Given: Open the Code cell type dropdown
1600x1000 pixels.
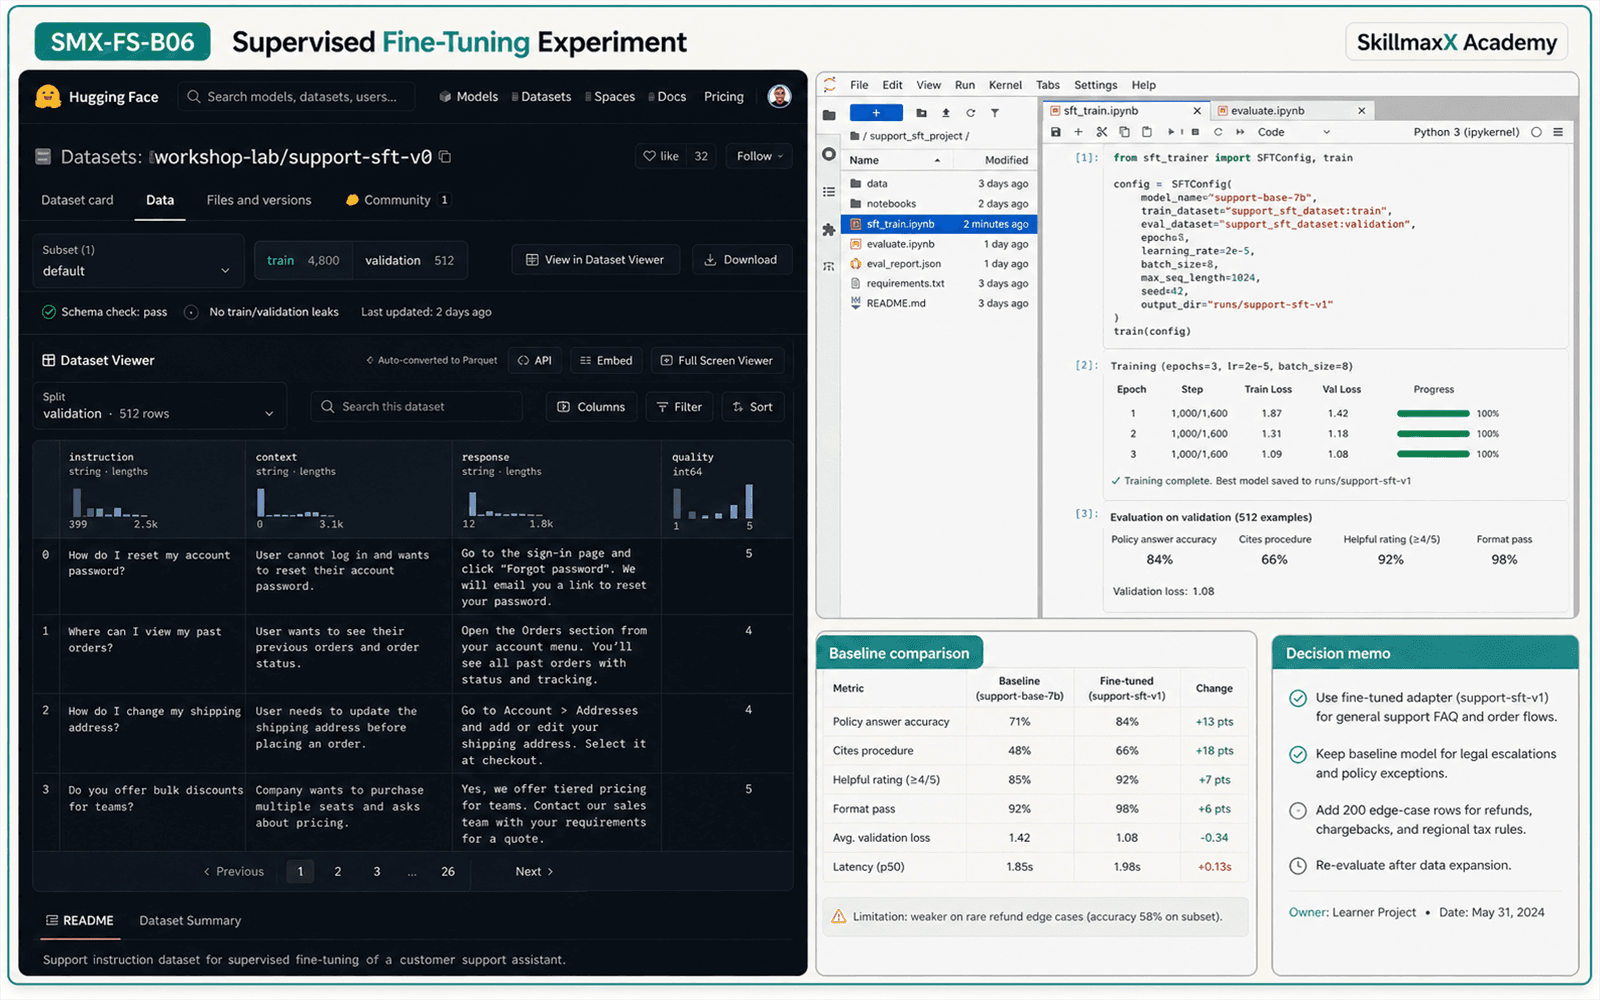Looking at the screenshot, I should 1294,132.
